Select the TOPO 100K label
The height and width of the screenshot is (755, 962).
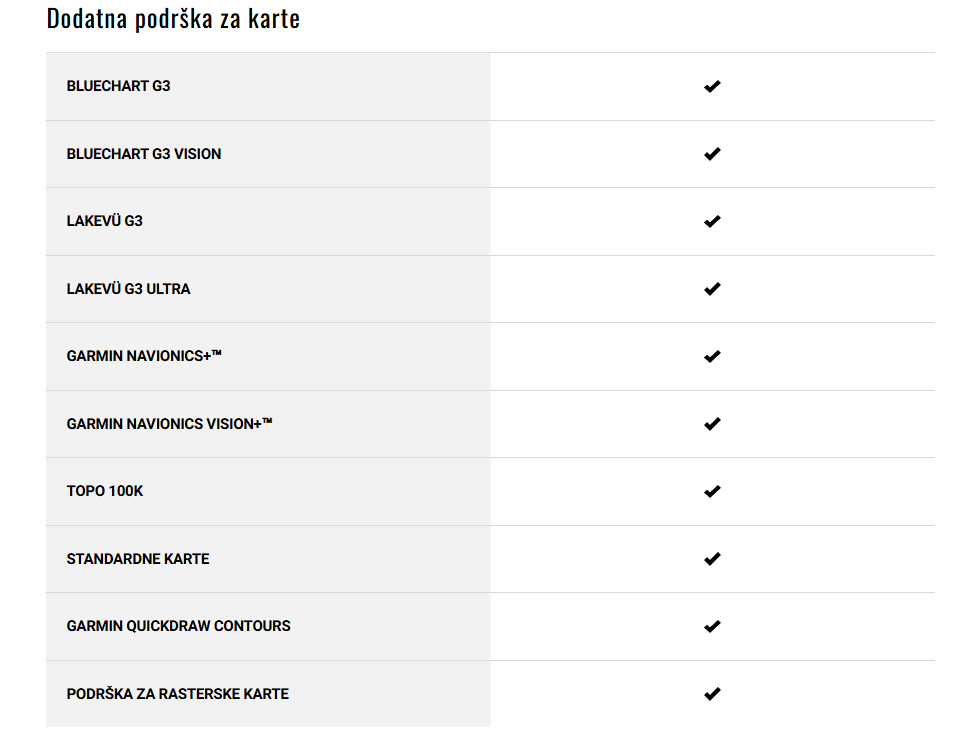[x=104, y=491]
